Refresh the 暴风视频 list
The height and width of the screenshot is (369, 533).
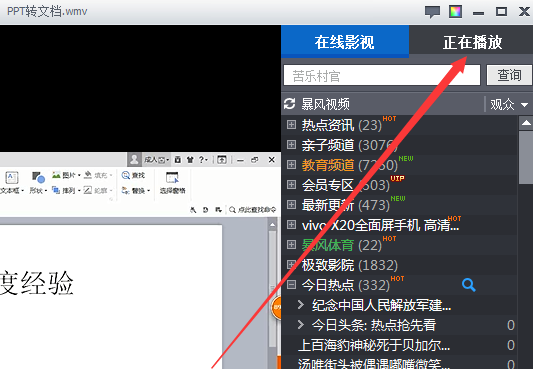pyautogui.click(x=290, y=104)
